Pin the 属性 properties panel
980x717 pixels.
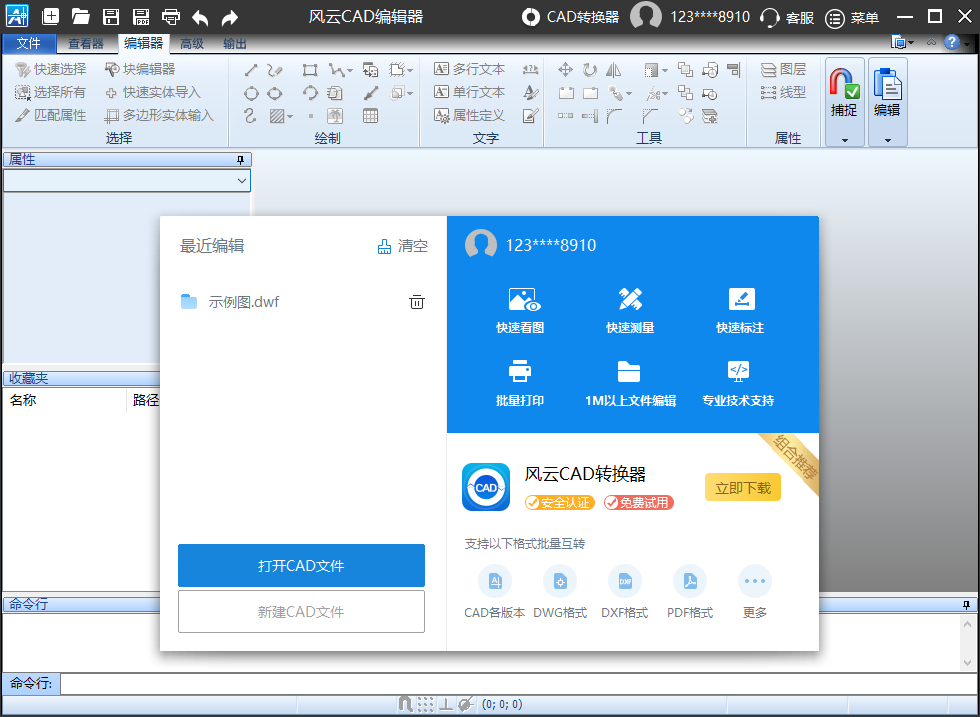241,160
